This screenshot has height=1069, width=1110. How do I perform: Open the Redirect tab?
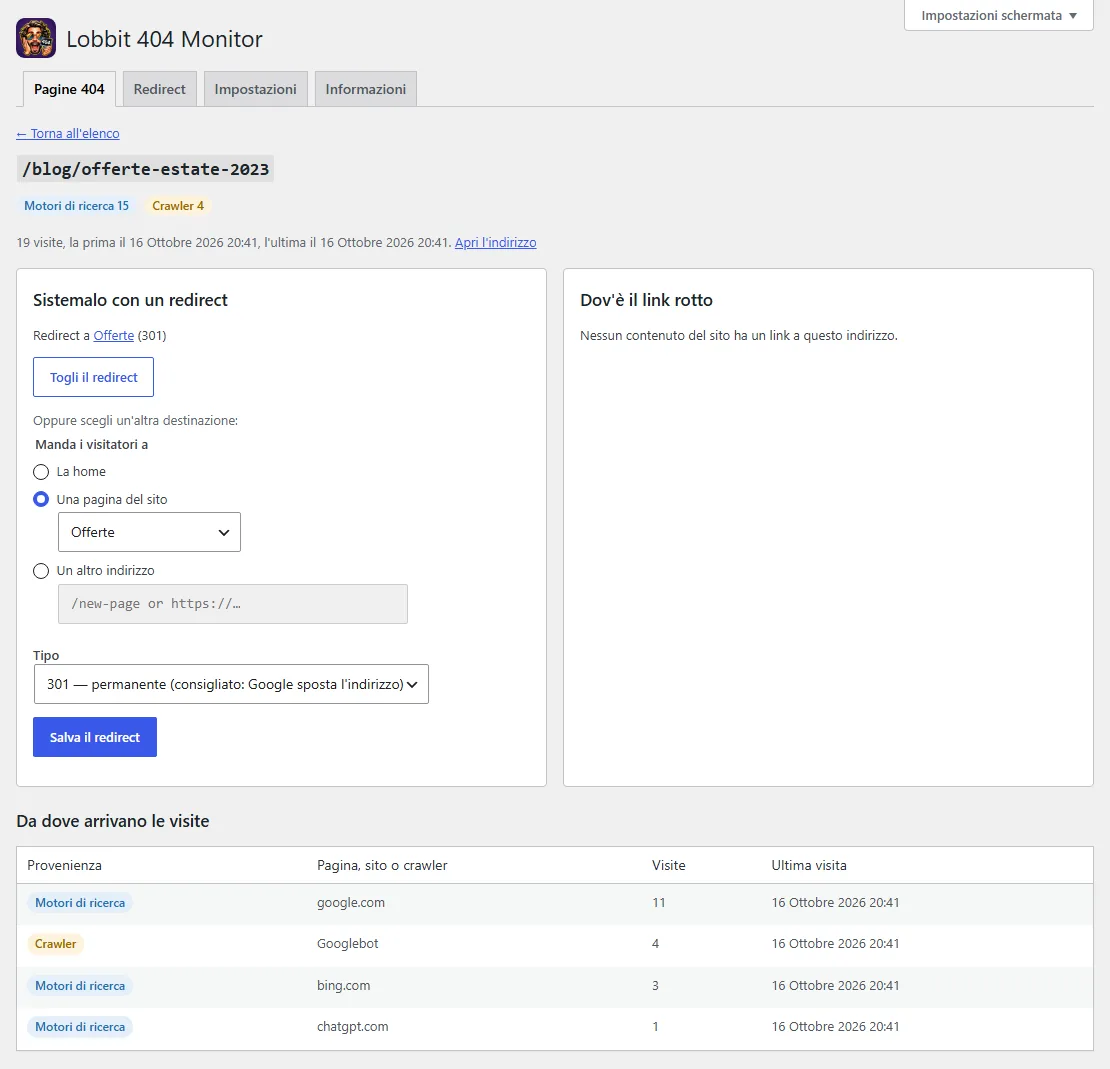(159, 89)
